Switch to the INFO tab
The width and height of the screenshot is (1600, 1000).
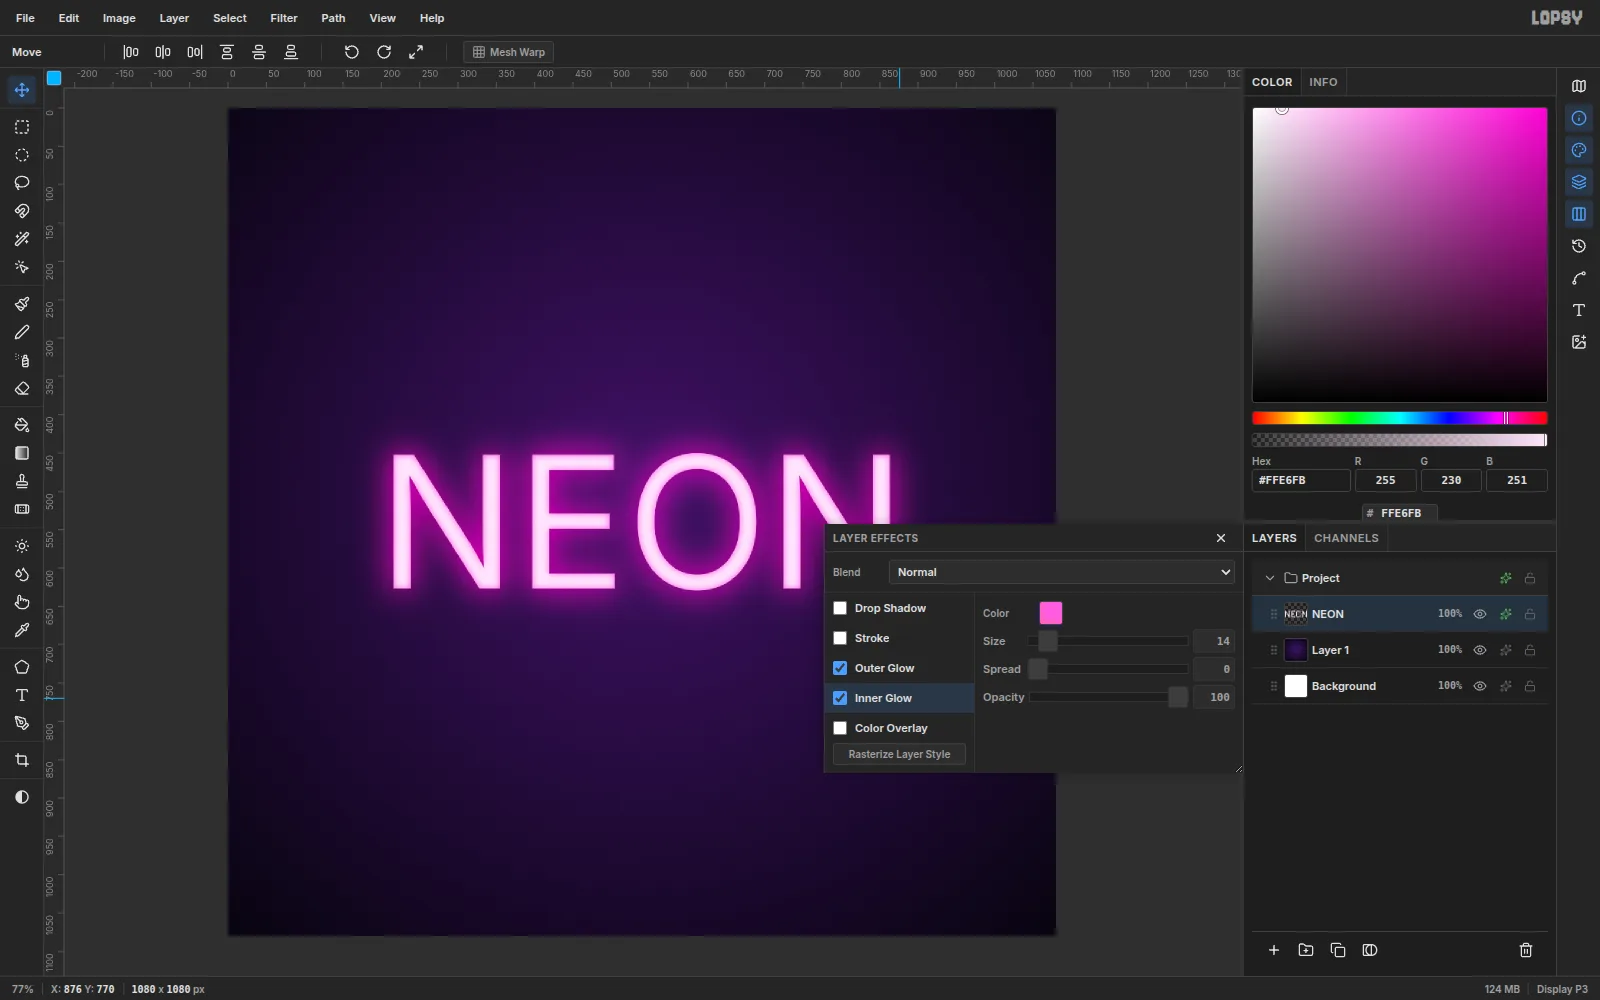pyautogui.click(x=1323, y=82)
